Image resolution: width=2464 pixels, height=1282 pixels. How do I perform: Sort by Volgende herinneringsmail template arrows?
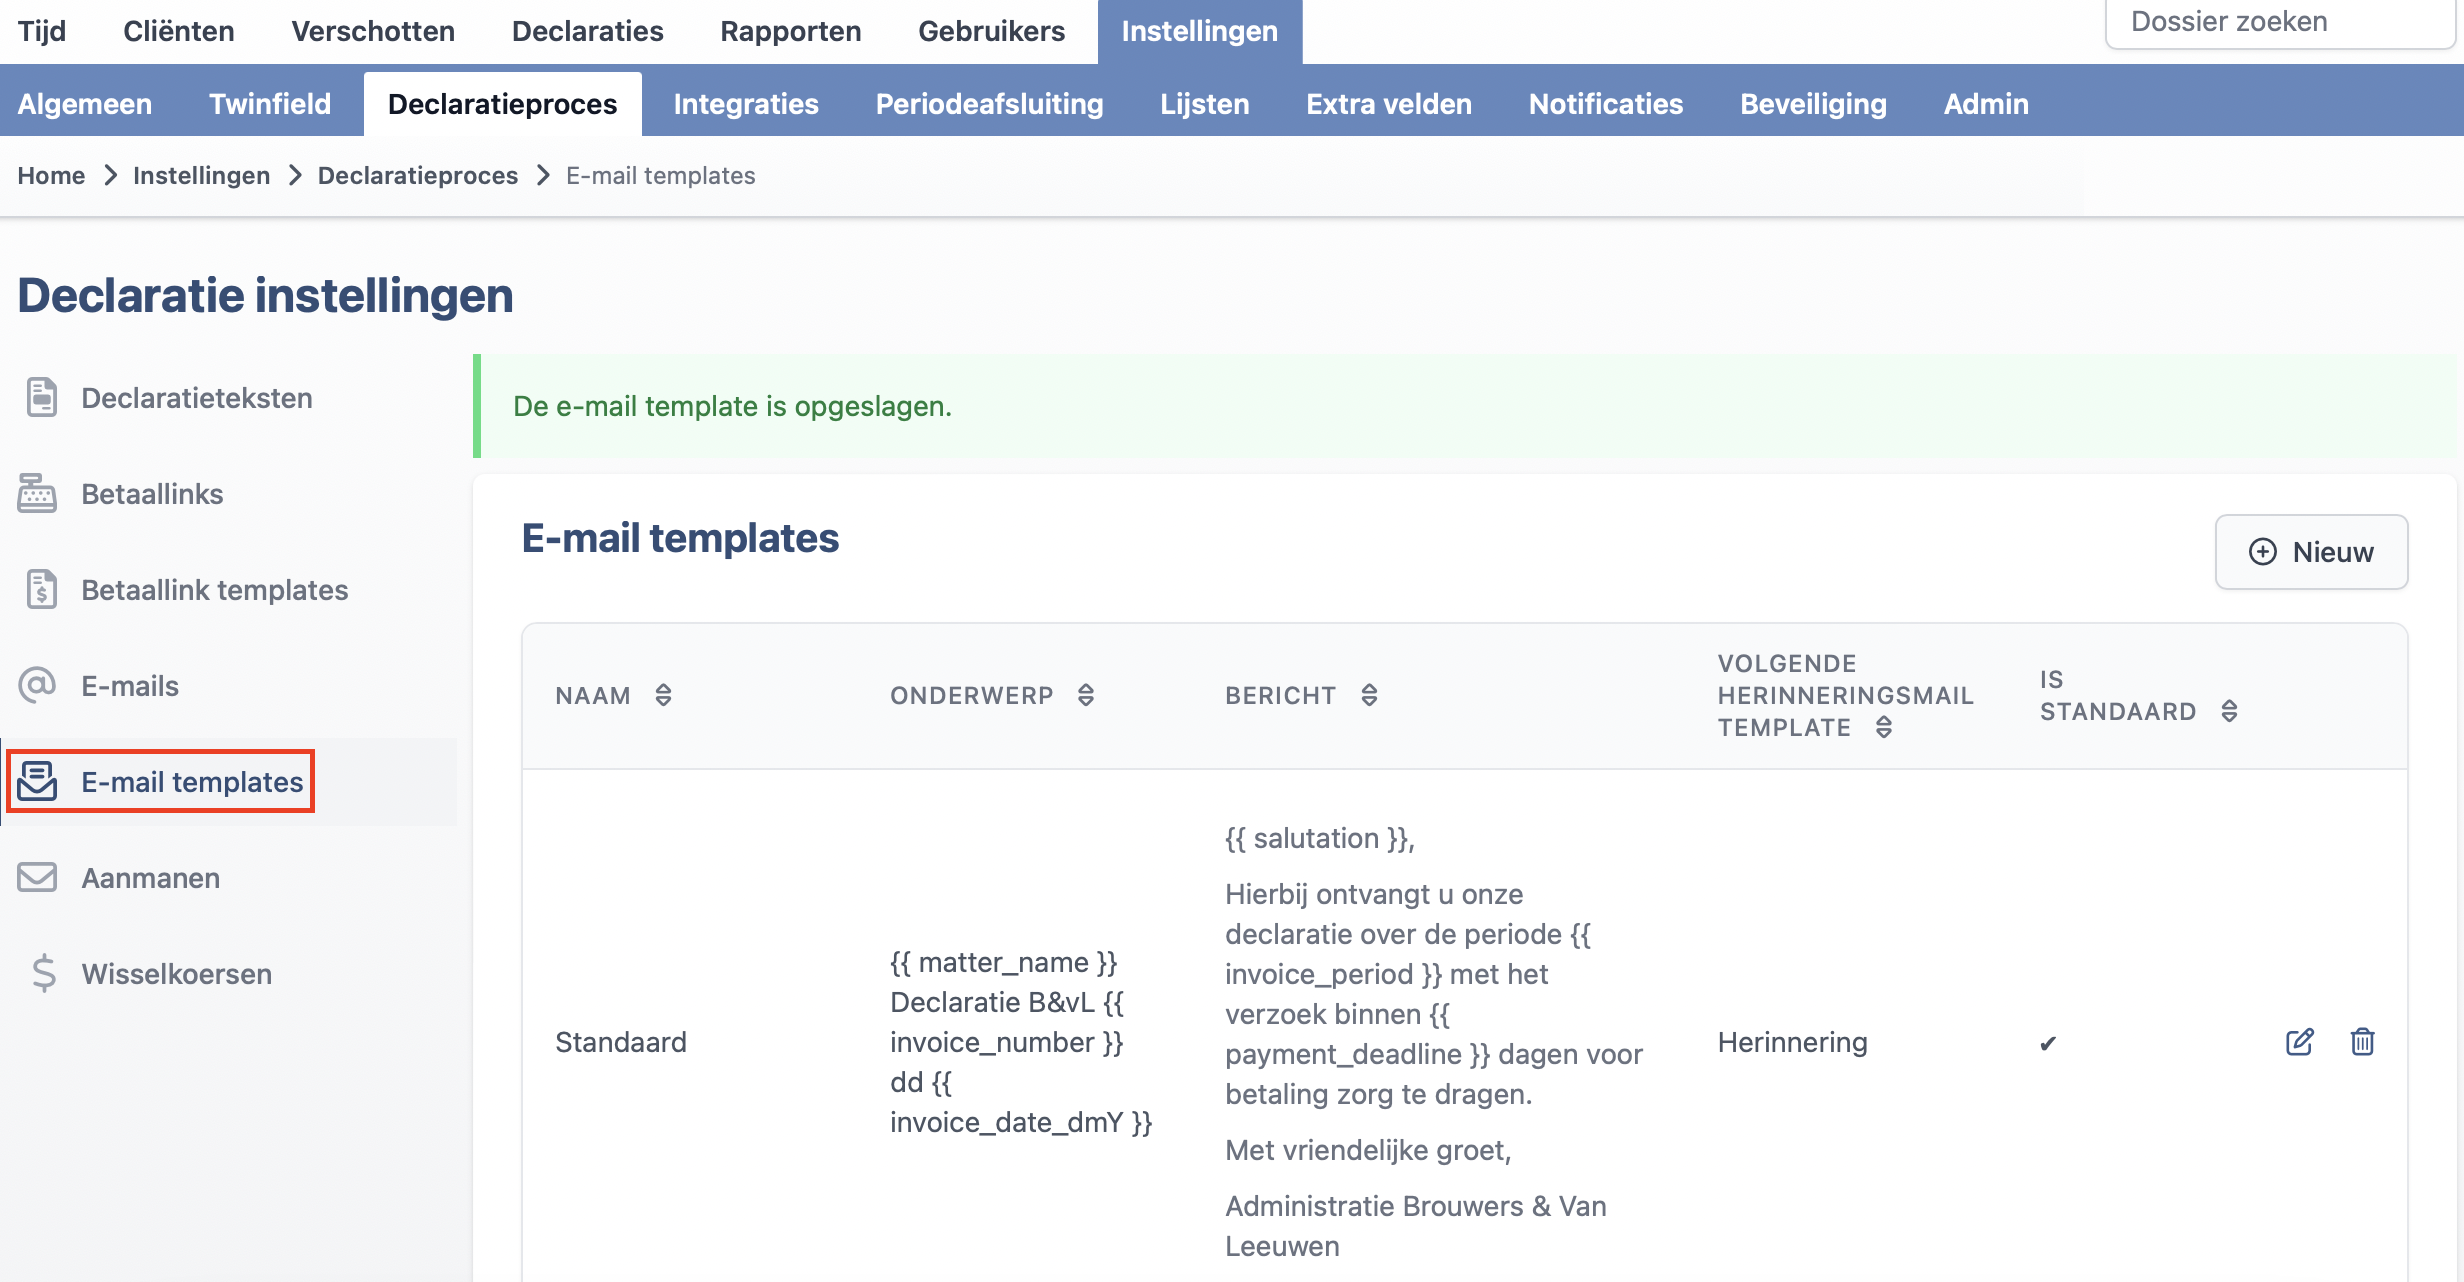(x=1884, y=727)
